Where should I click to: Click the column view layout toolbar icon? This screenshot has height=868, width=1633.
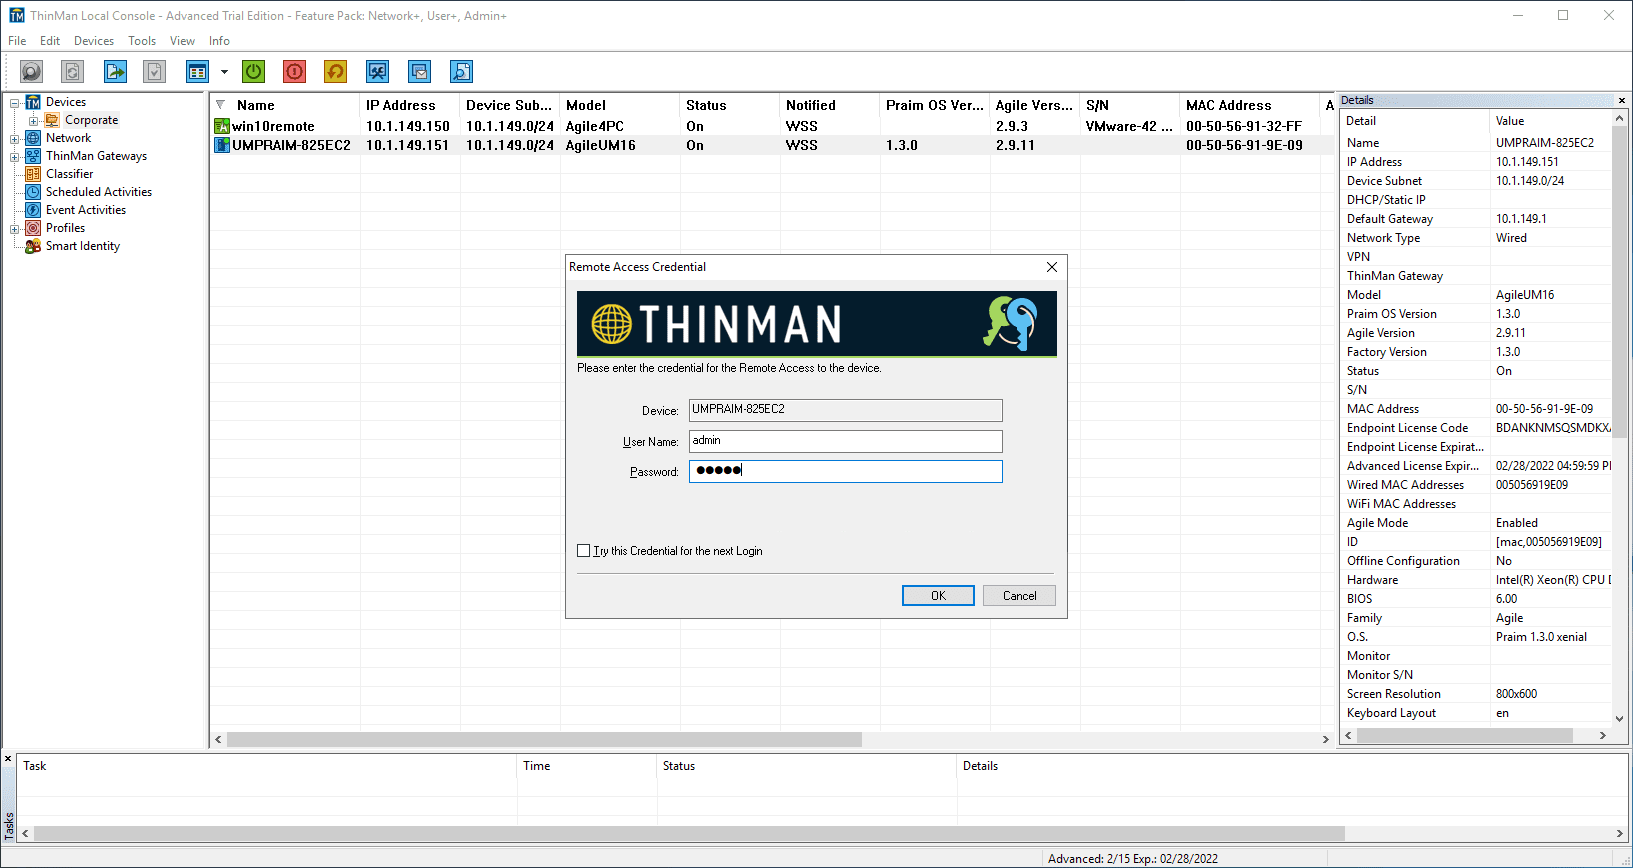(x=197, y=72)
